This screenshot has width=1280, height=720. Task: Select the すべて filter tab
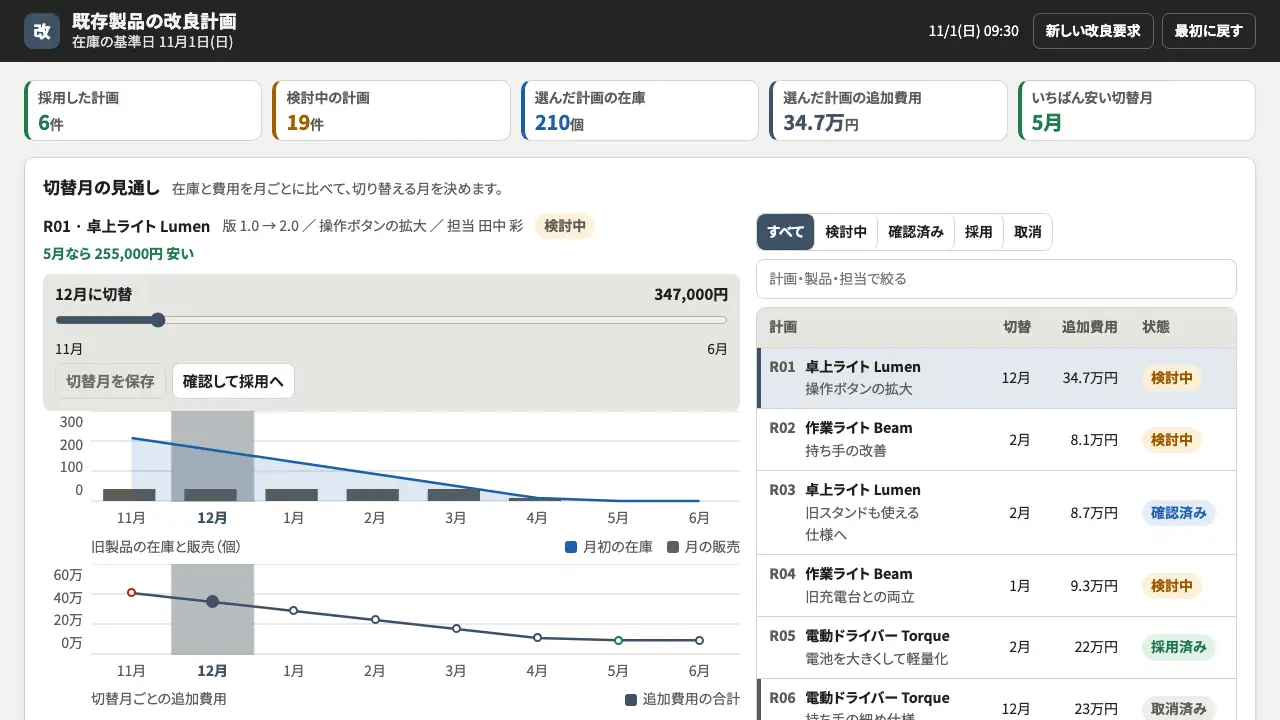coord(785,232)
